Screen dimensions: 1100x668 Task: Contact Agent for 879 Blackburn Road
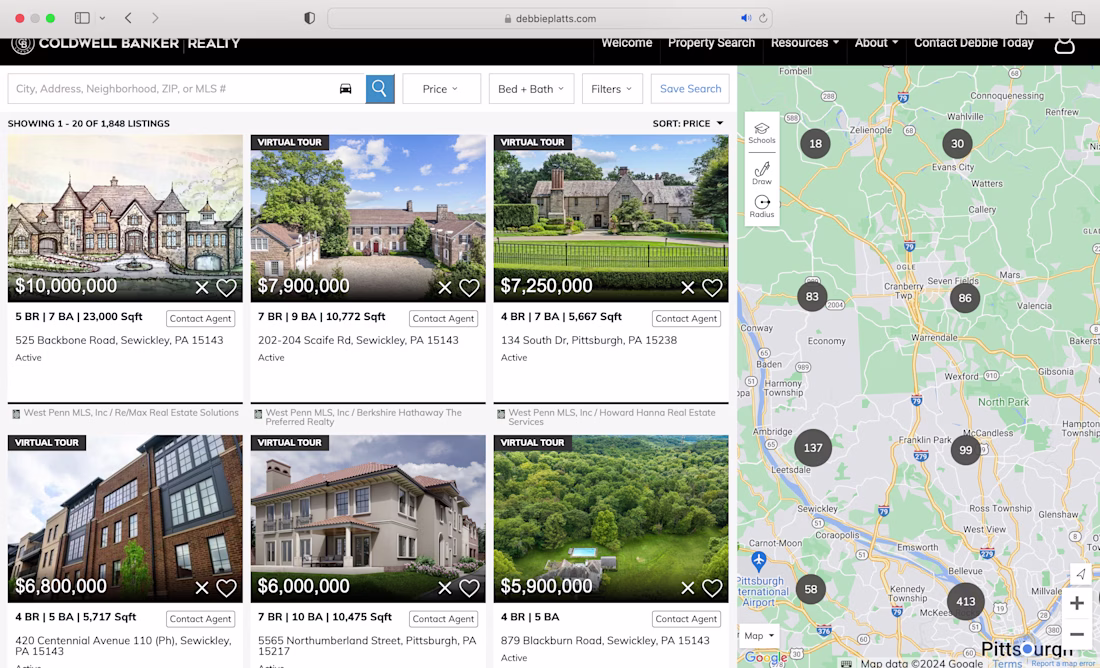pos(686,619)
